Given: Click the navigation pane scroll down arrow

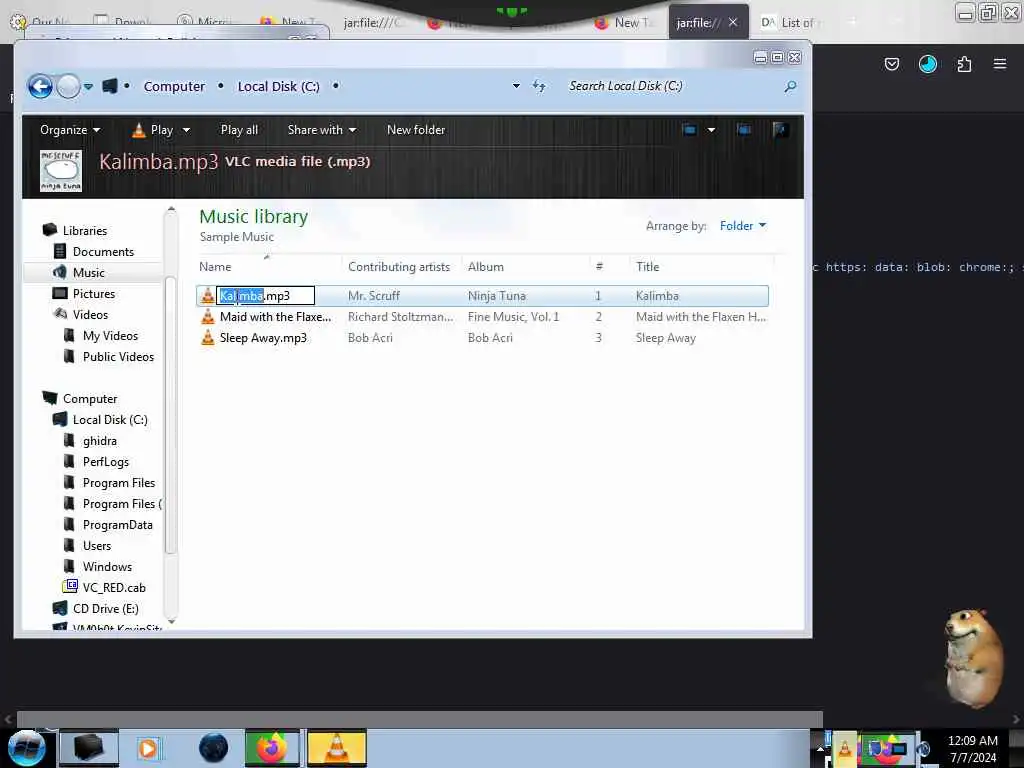Looking at the screenshot, I should [171, 621].
